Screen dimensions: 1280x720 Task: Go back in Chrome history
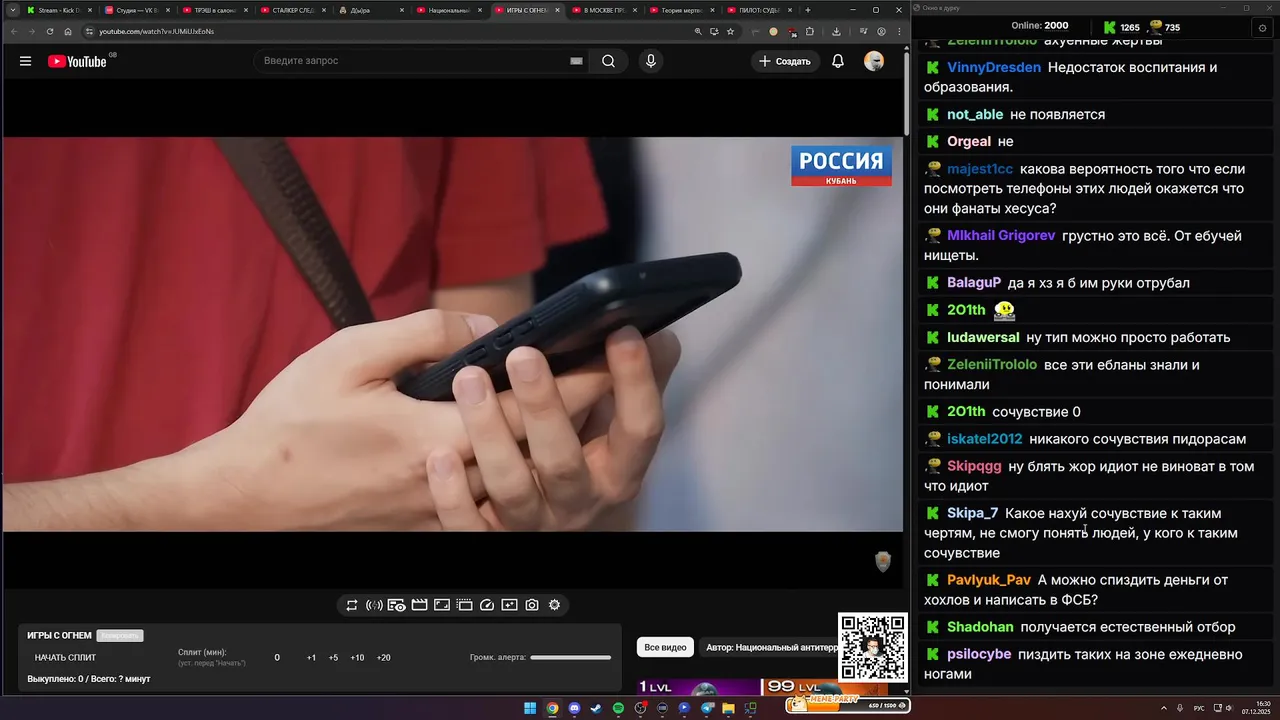[12, 31]
